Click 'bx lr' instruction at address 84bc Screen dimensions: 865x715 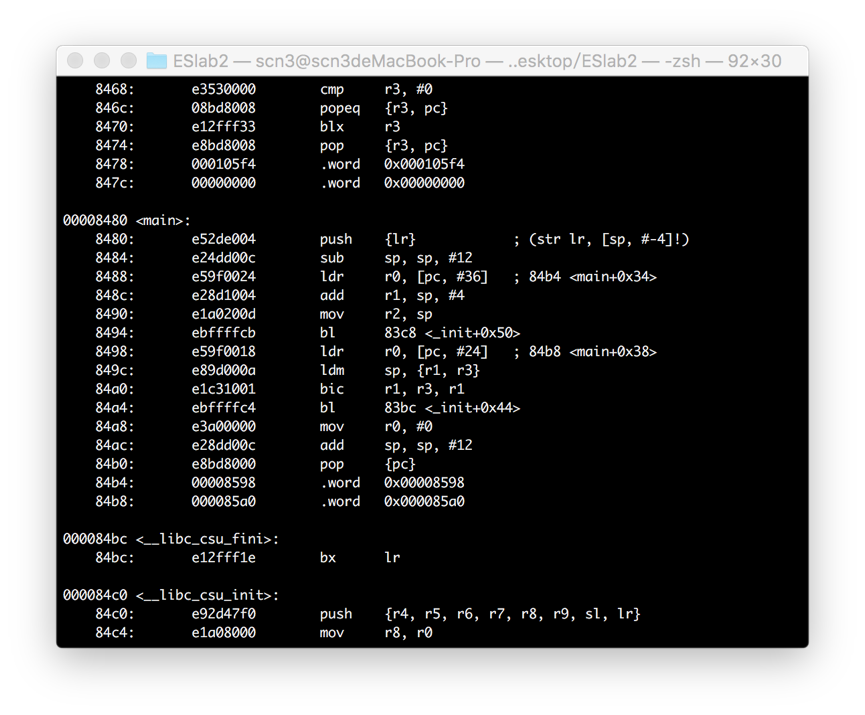point(360,558)
